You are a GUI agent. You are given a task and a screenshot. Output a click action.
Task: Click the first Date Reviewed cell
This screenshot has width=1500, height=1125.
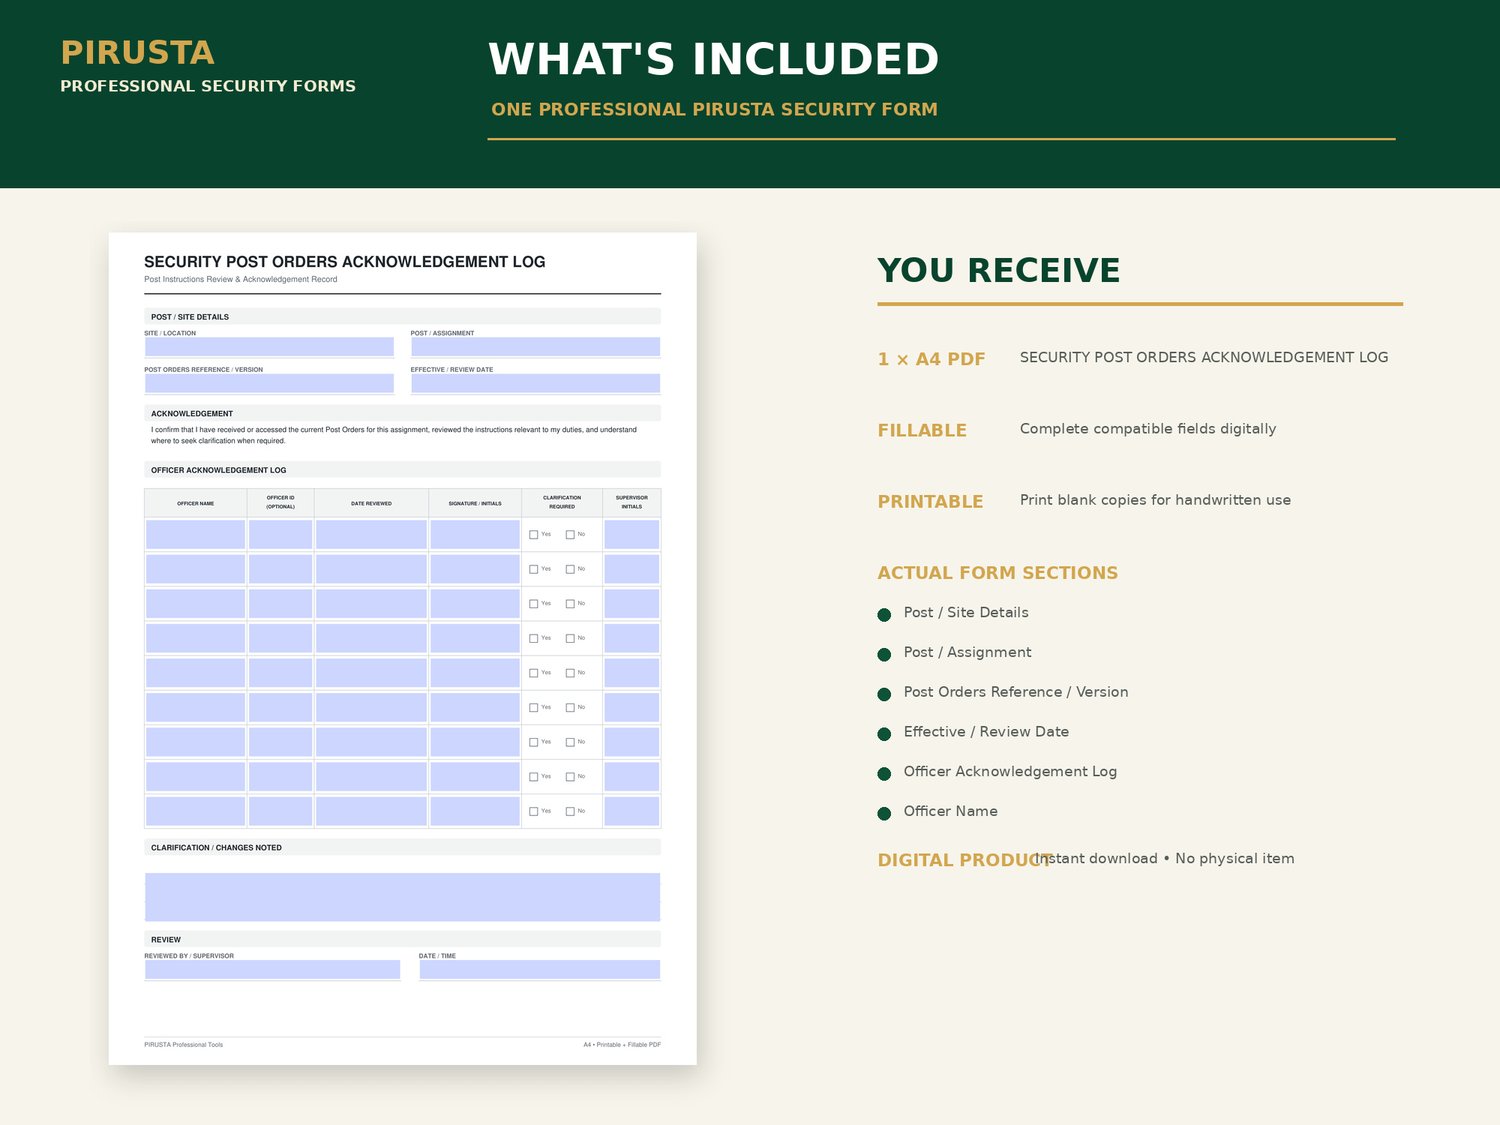pyautogui.click(x=371, y=534)
